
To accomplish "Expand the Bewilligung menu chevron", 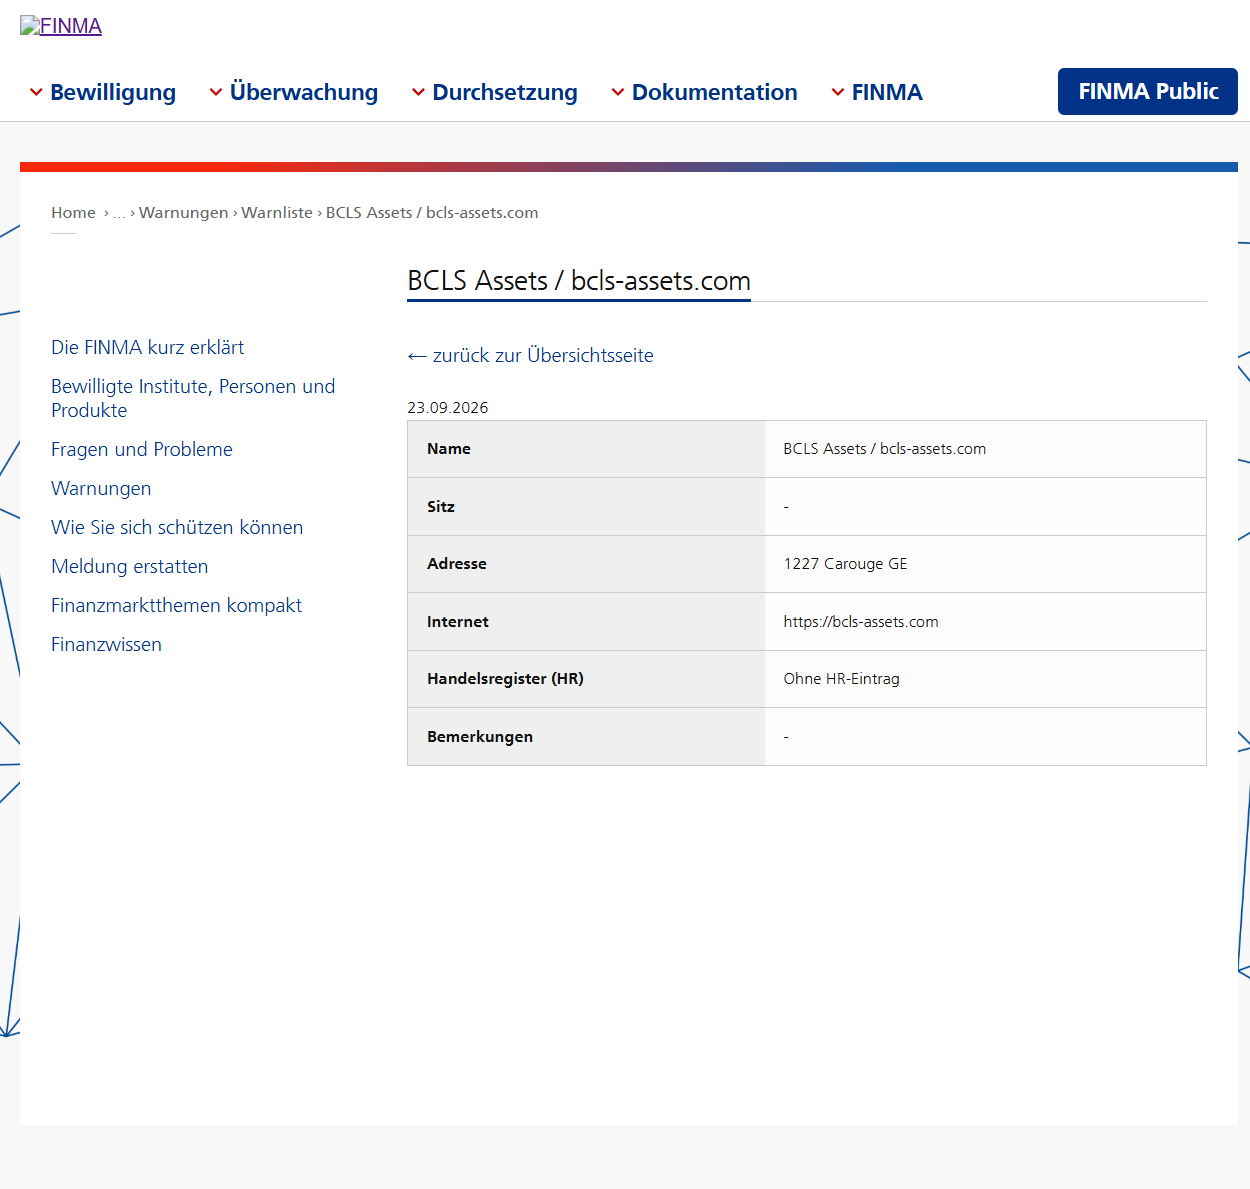I will click(x=36, y=92).
